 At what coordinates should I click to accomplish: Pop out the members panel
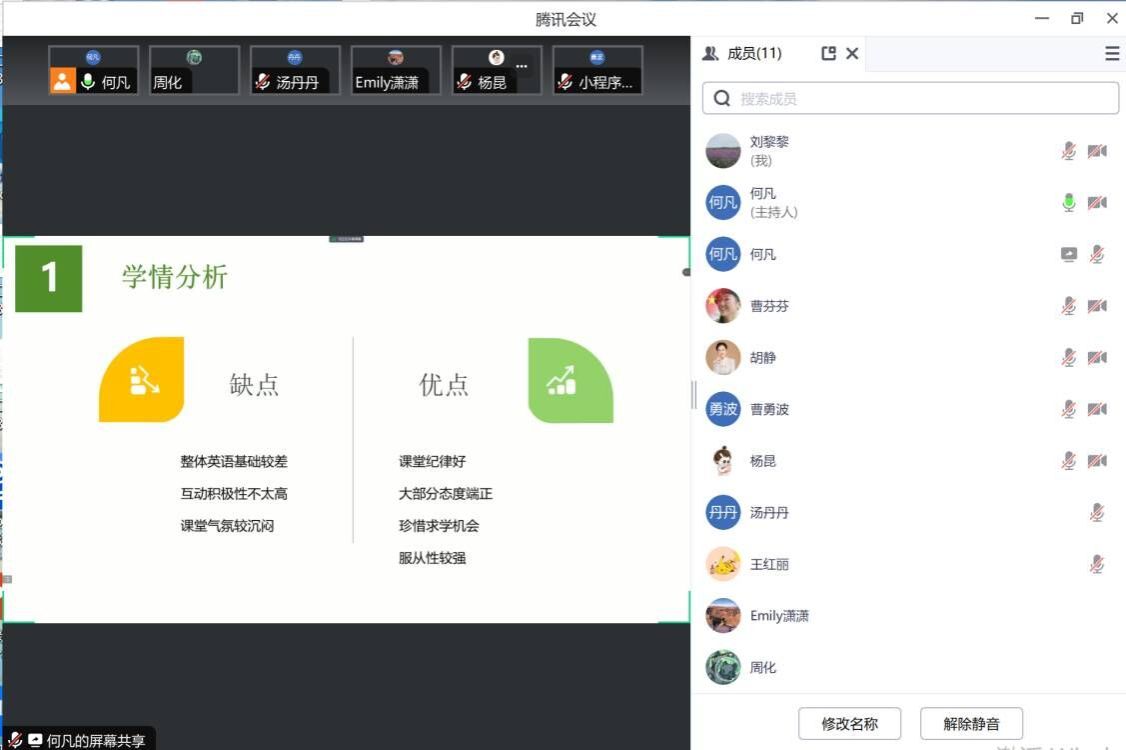828,54
